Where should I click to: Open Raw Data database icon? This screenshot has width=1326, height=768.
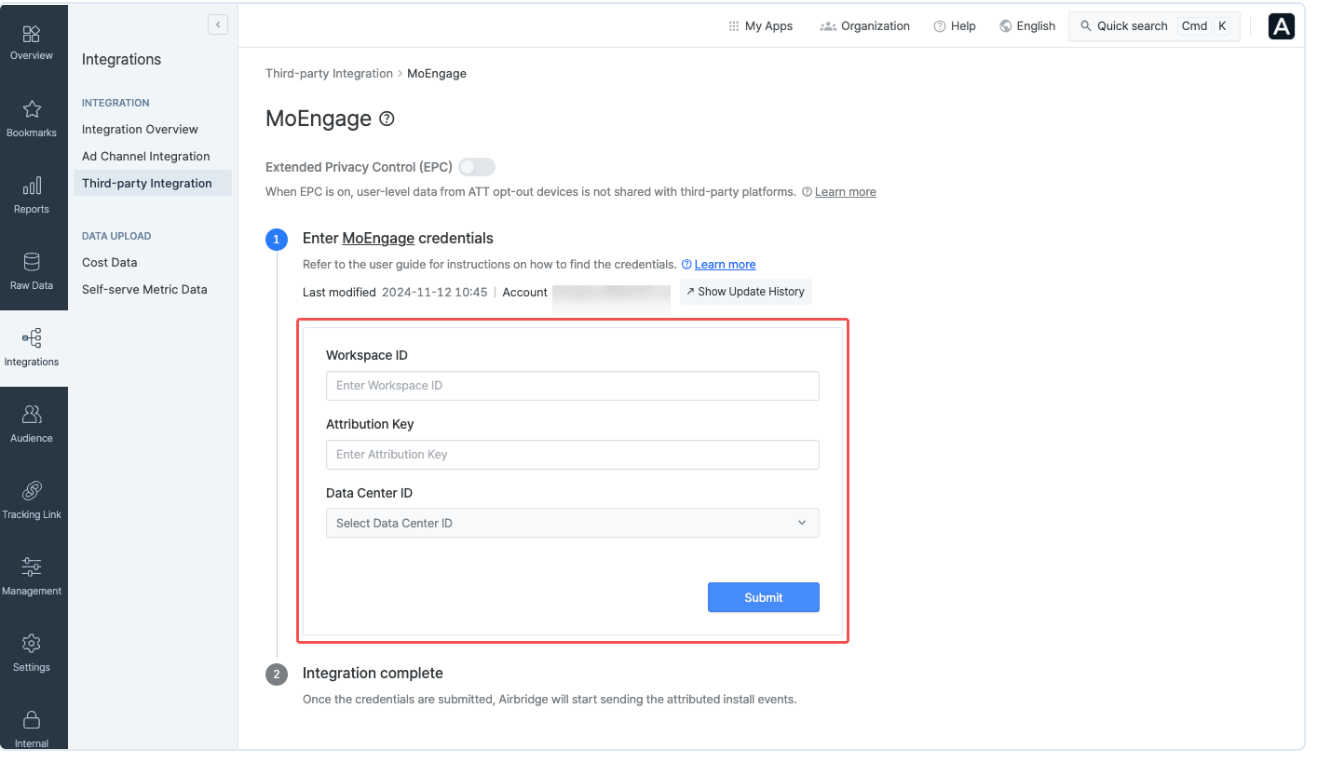pos(31,262)
